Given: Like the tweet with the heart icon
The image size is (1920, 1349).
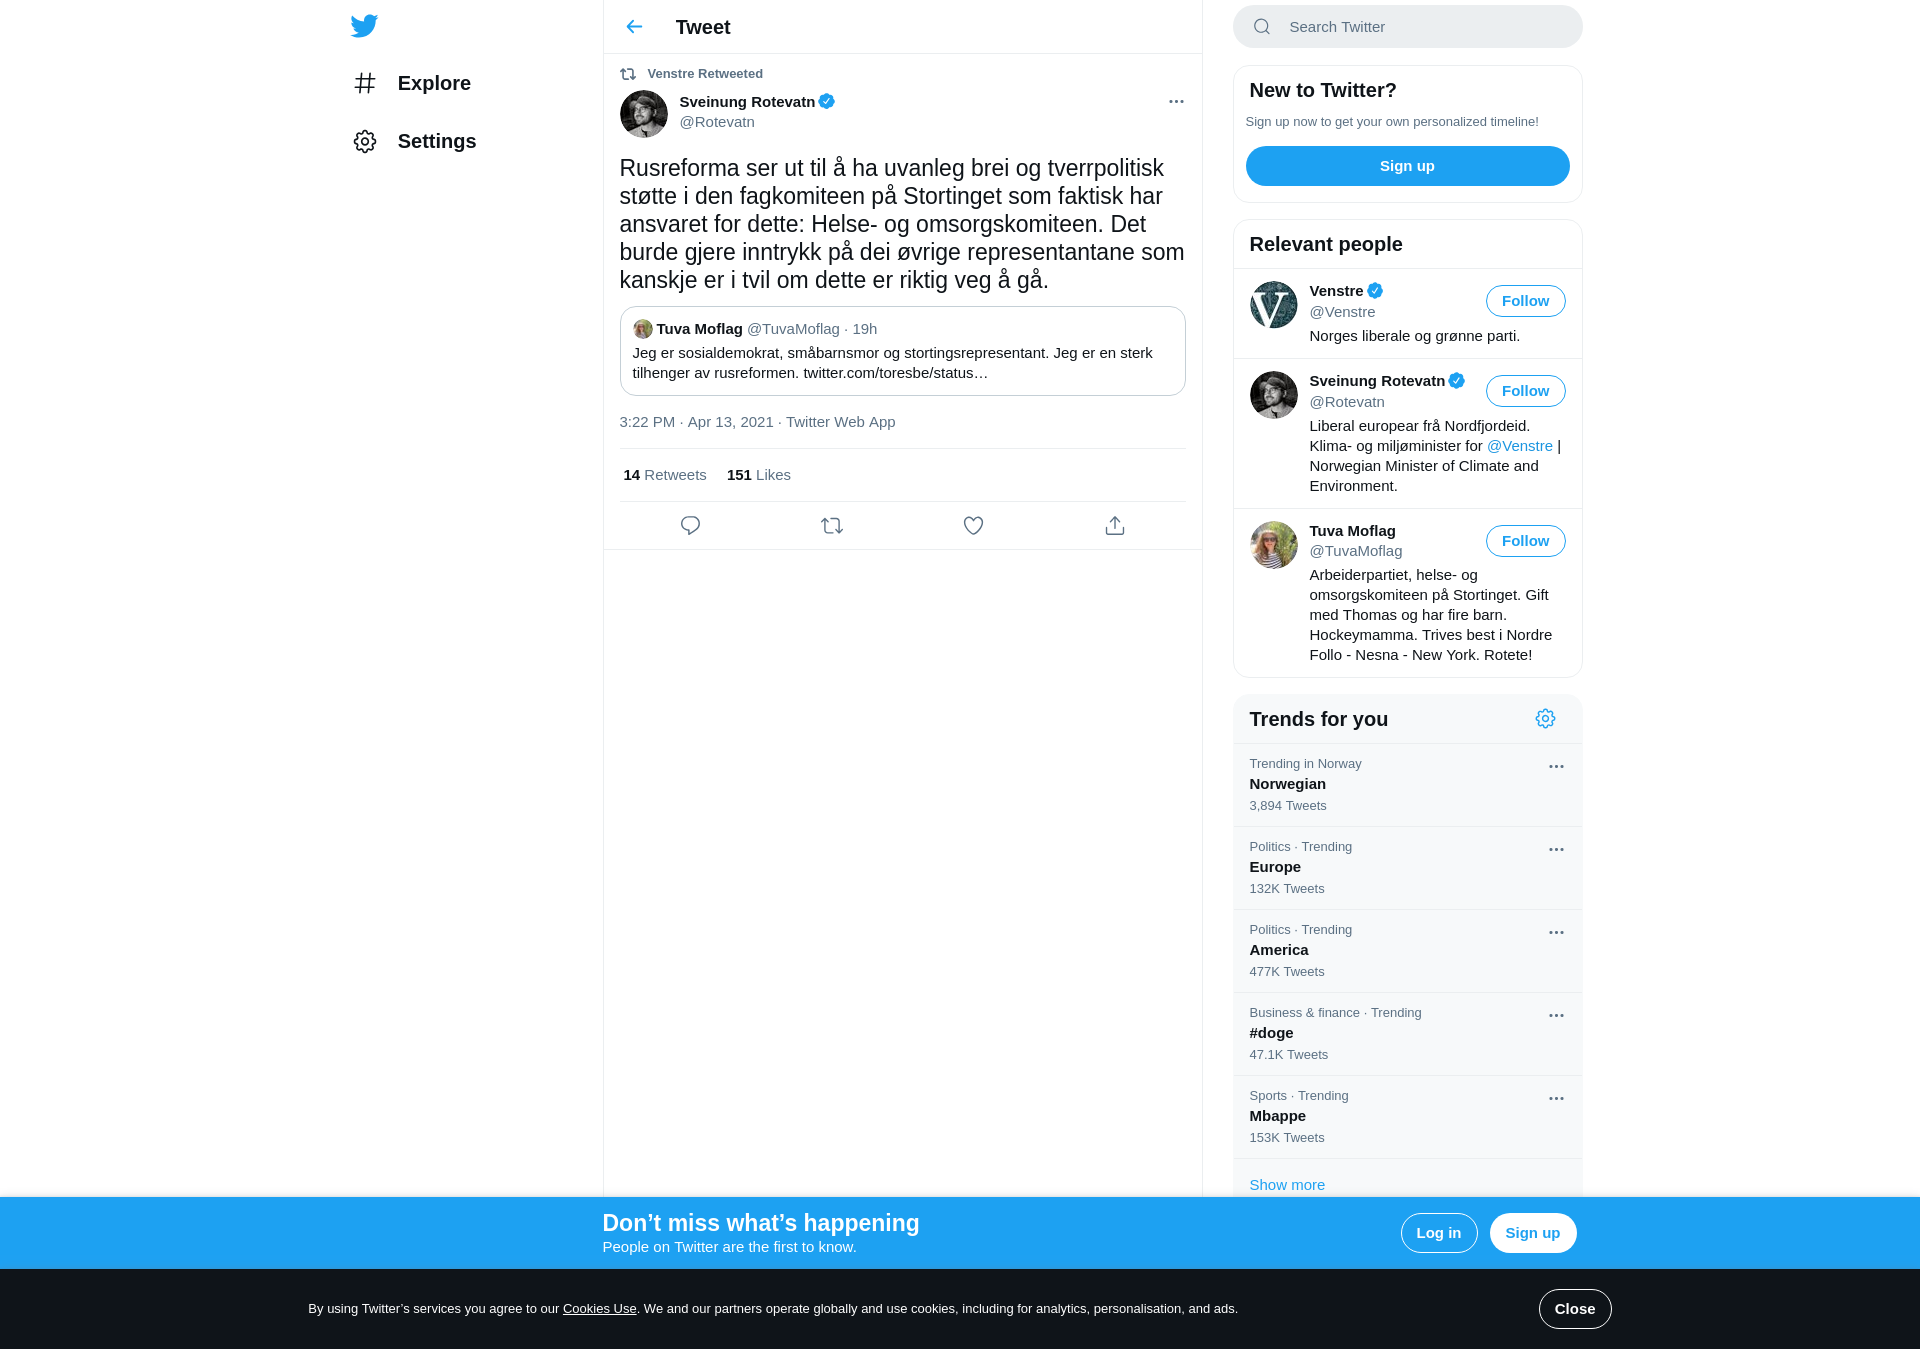Looking at the screenshot, I should pos(973,525).
